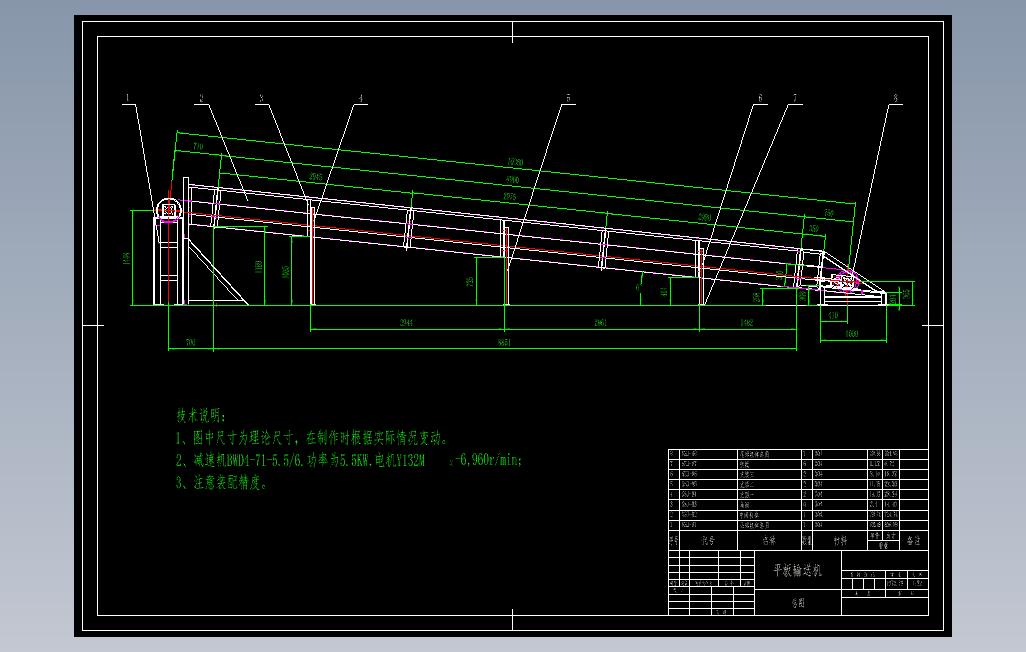The height and width of the screenshot is (652, 1026).
Task: Click callout number 6 label
Action: (760, 98)
